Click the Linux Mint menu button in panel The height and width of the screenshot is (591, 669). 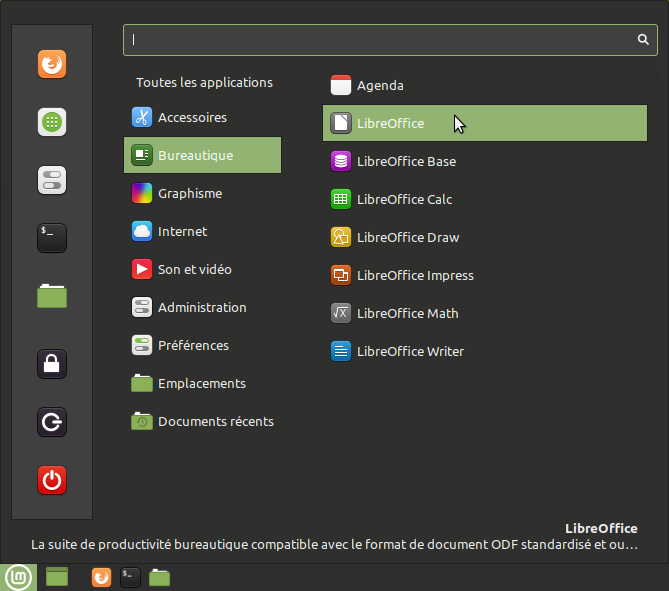(18, 577)
